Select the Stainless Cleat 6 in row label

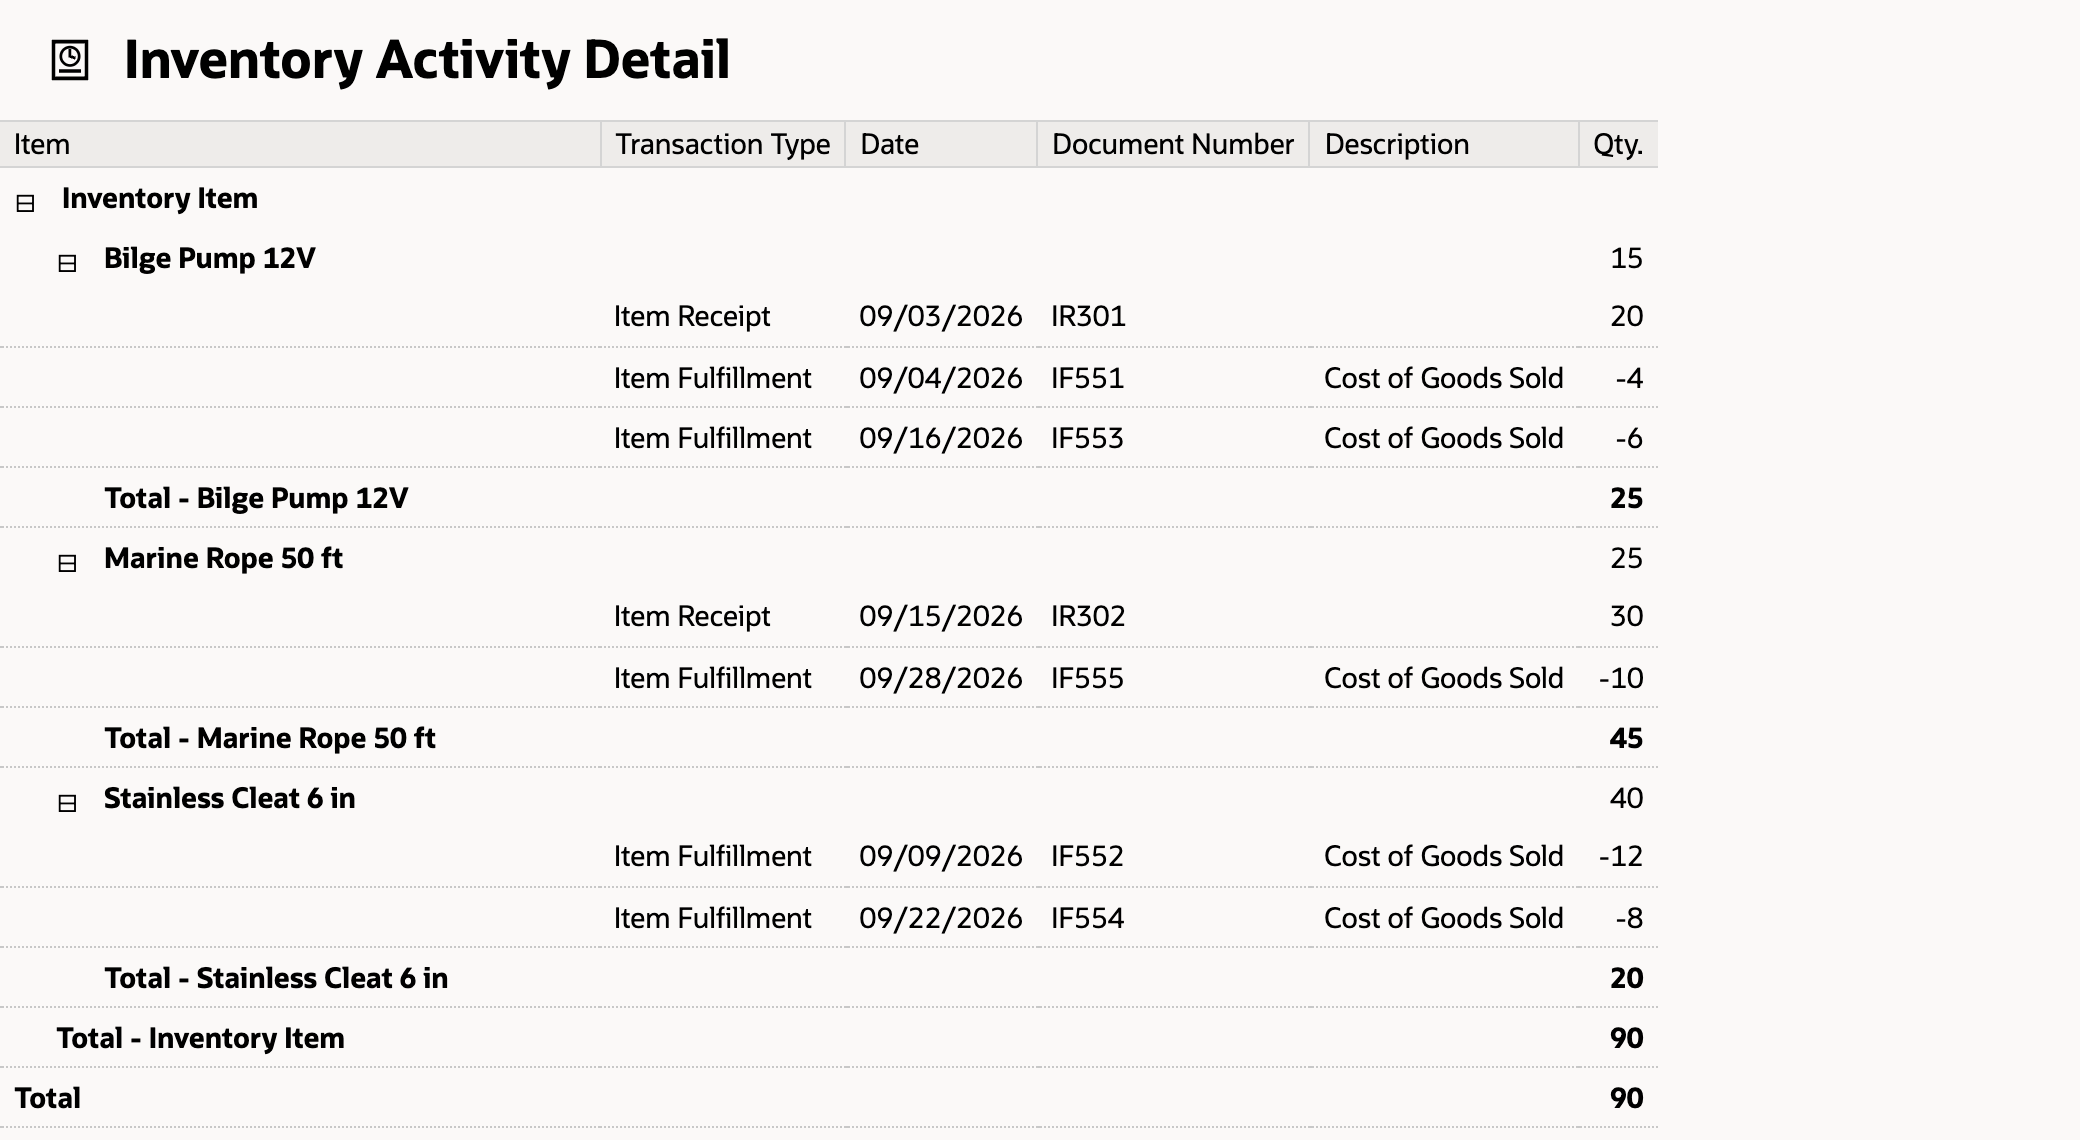[x=230, y=798]
